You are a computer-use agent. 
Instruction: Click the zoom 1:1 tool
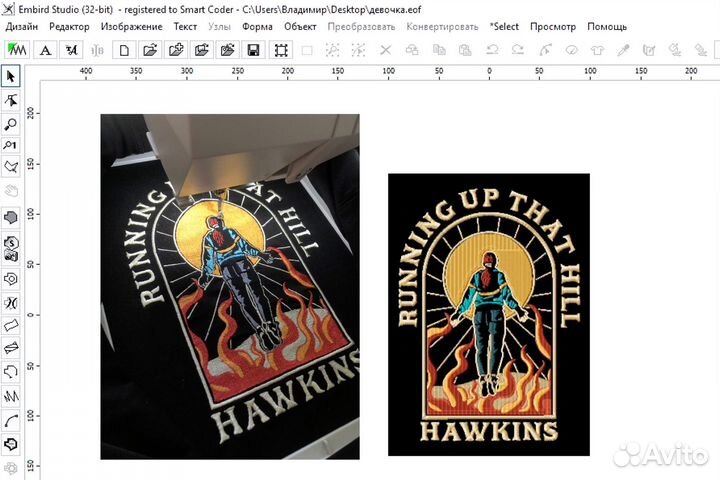(11, 146)
